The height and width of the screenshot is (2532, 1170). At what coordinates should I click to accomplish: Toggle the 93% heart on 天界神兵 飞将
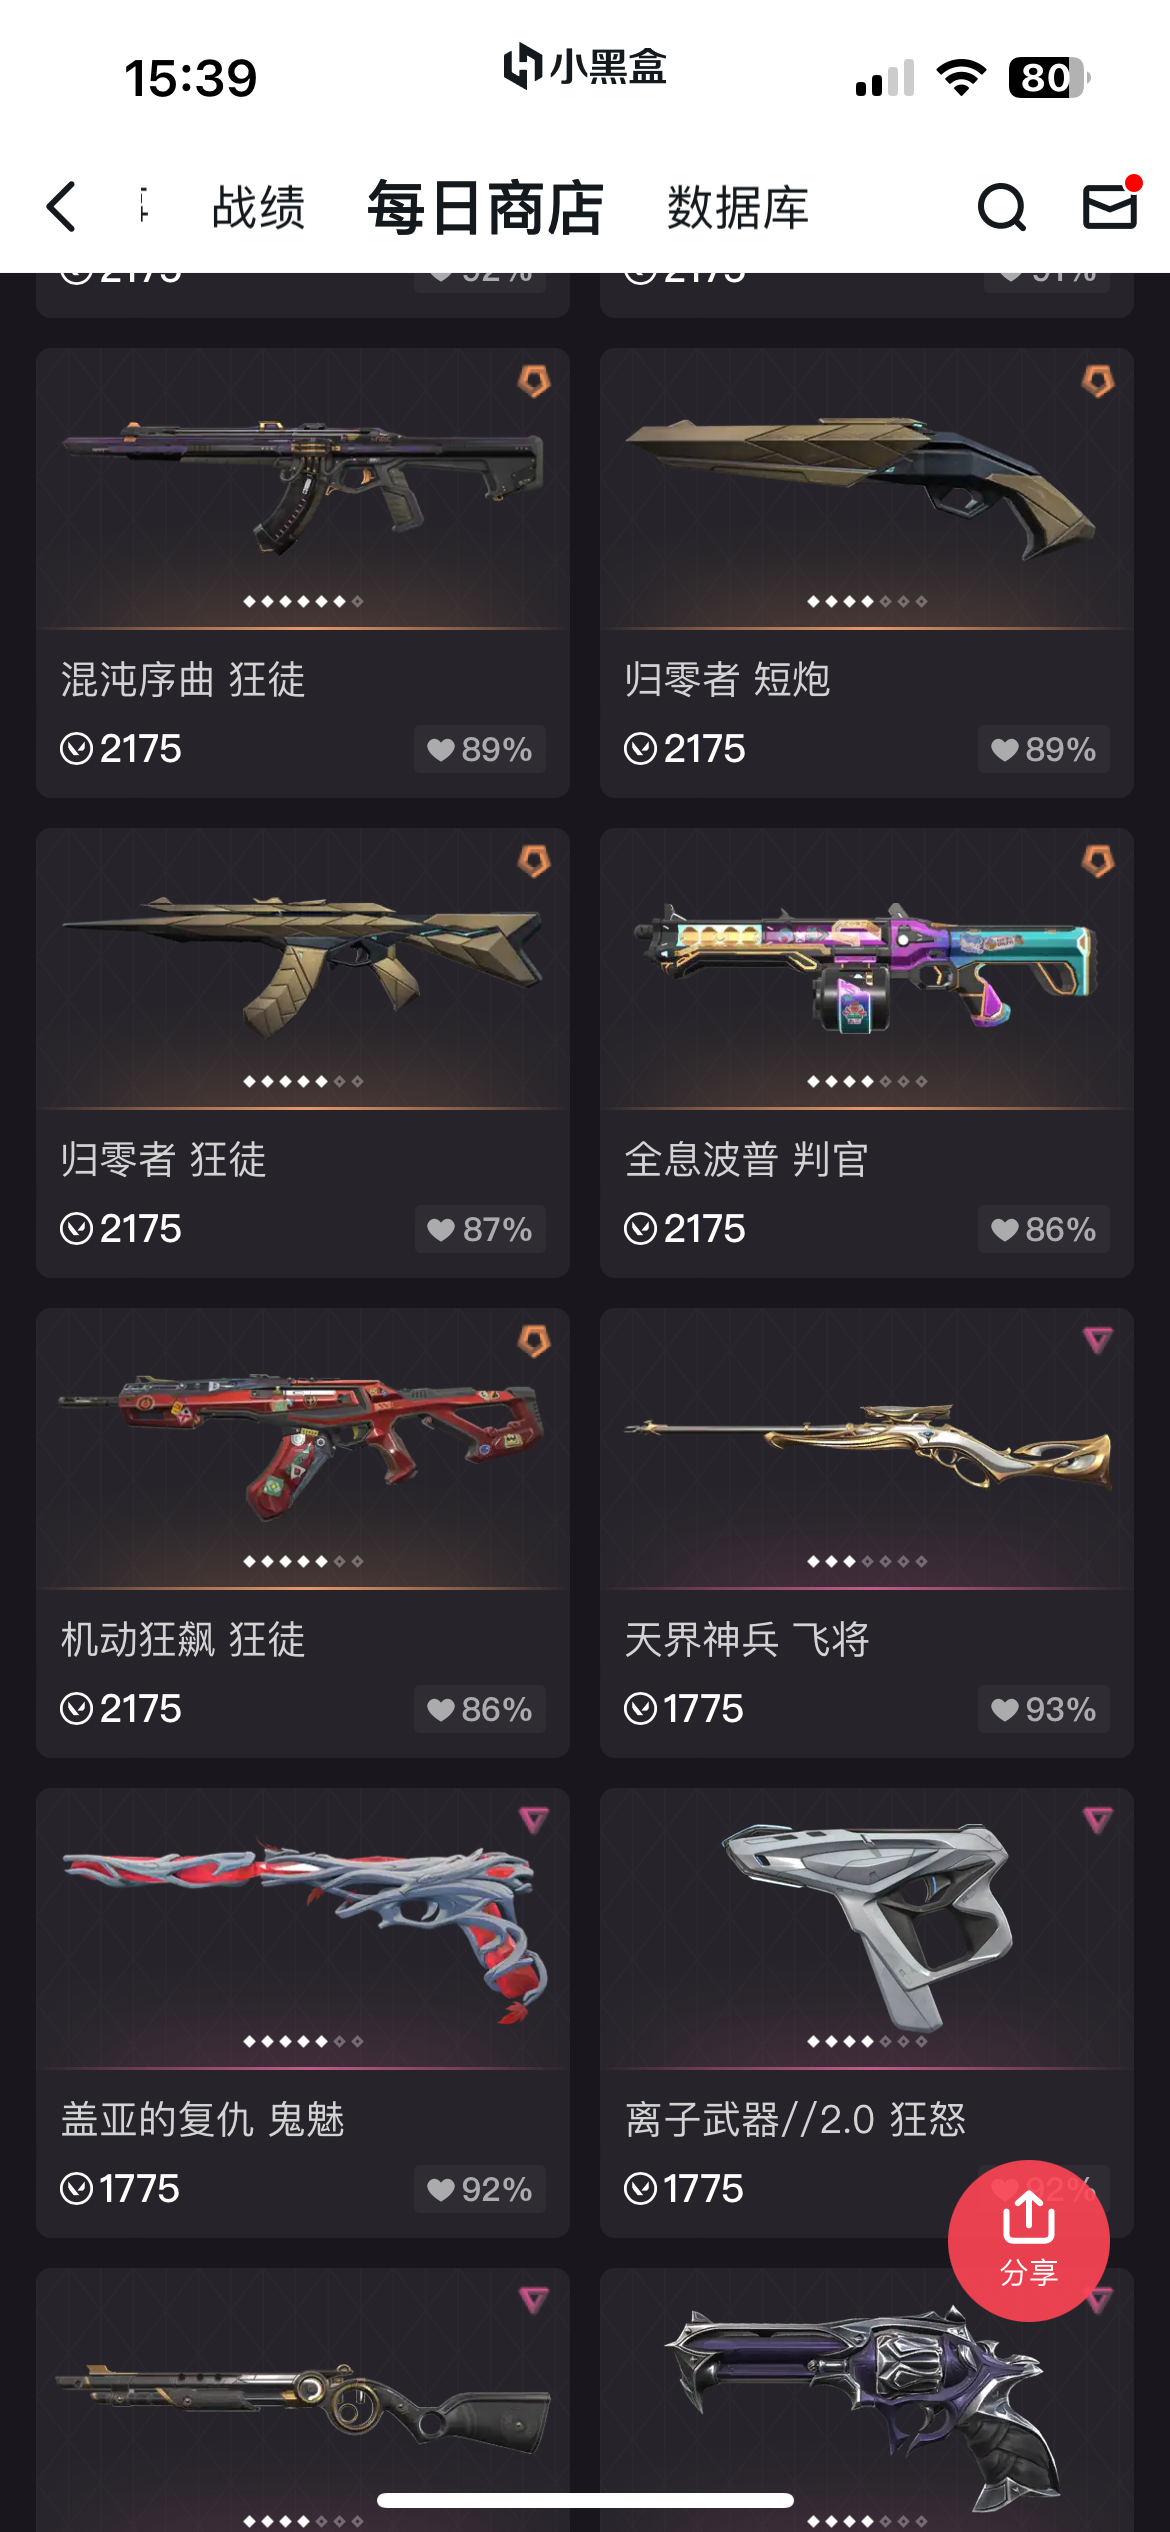click(1043, 1709)
